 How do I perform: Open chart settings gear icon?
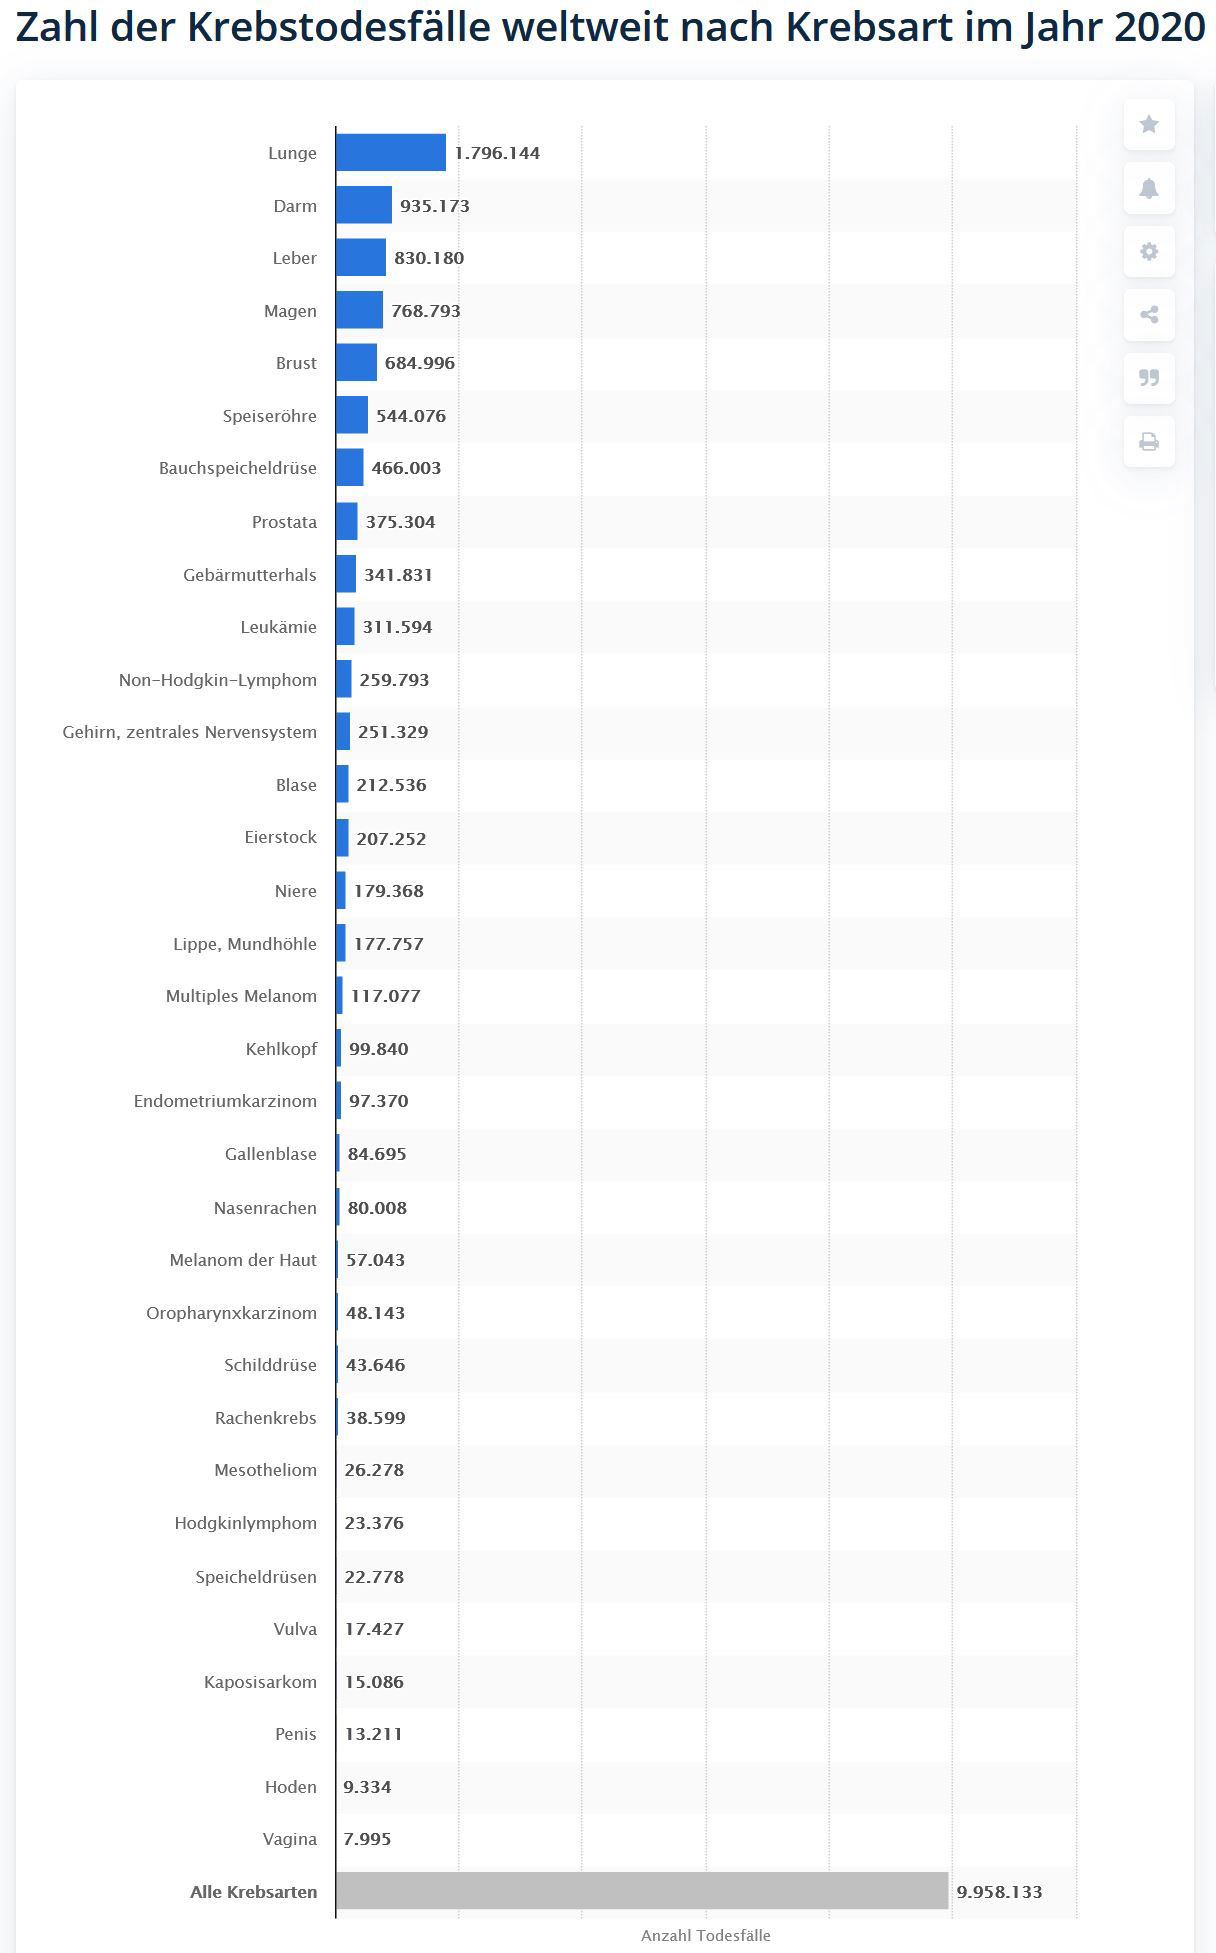[1149, 252]
